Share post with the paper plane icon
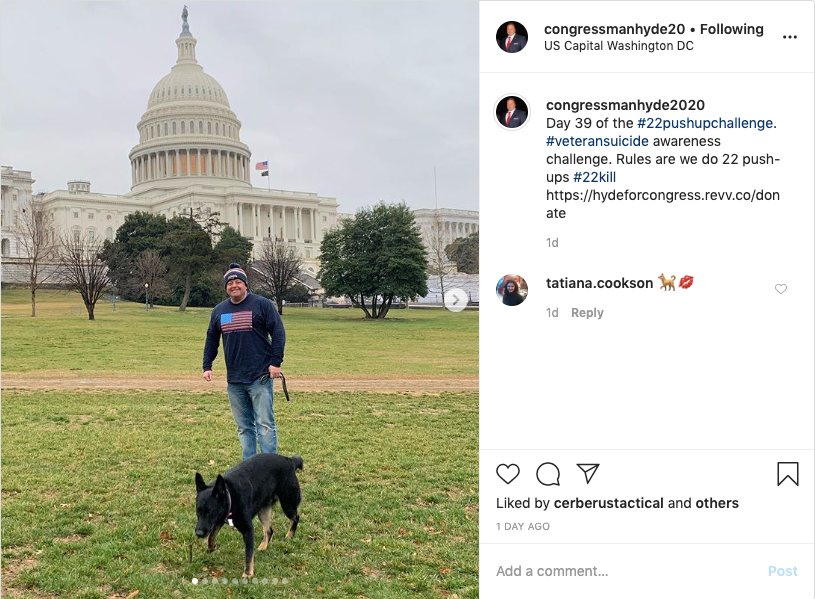The height and width of the screenshot is (599, 815). [588, 473]
